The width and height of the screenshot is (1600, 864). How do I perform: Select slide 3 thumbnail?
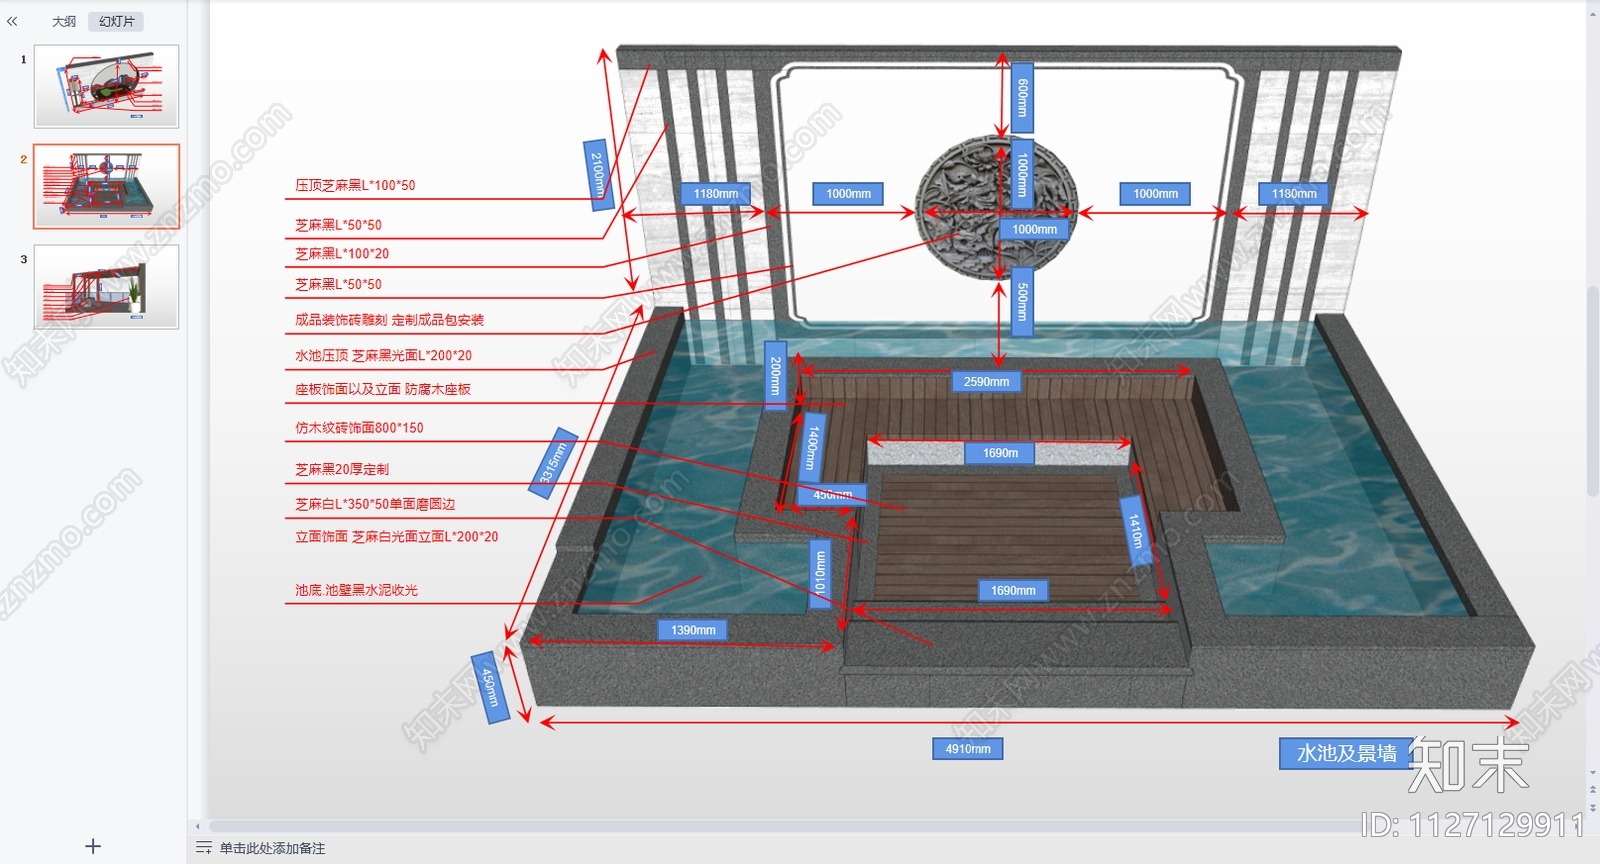[106, 287]
